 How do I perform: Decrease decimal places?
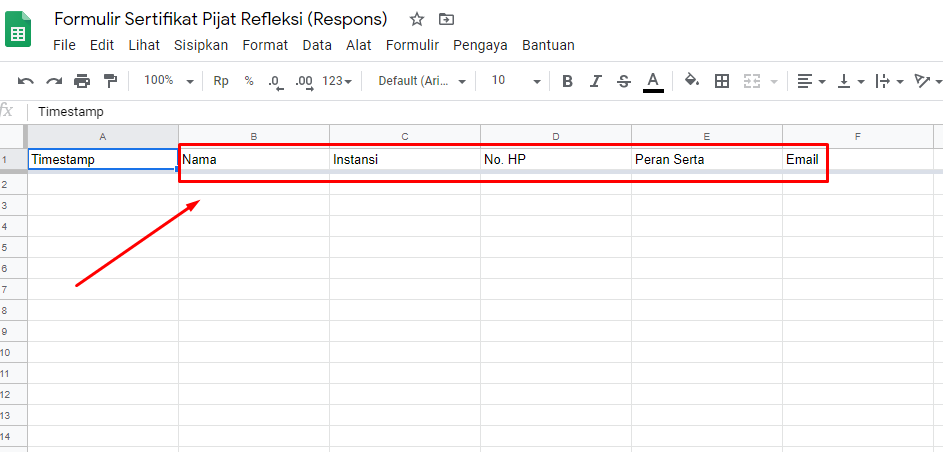click(275, 82)
